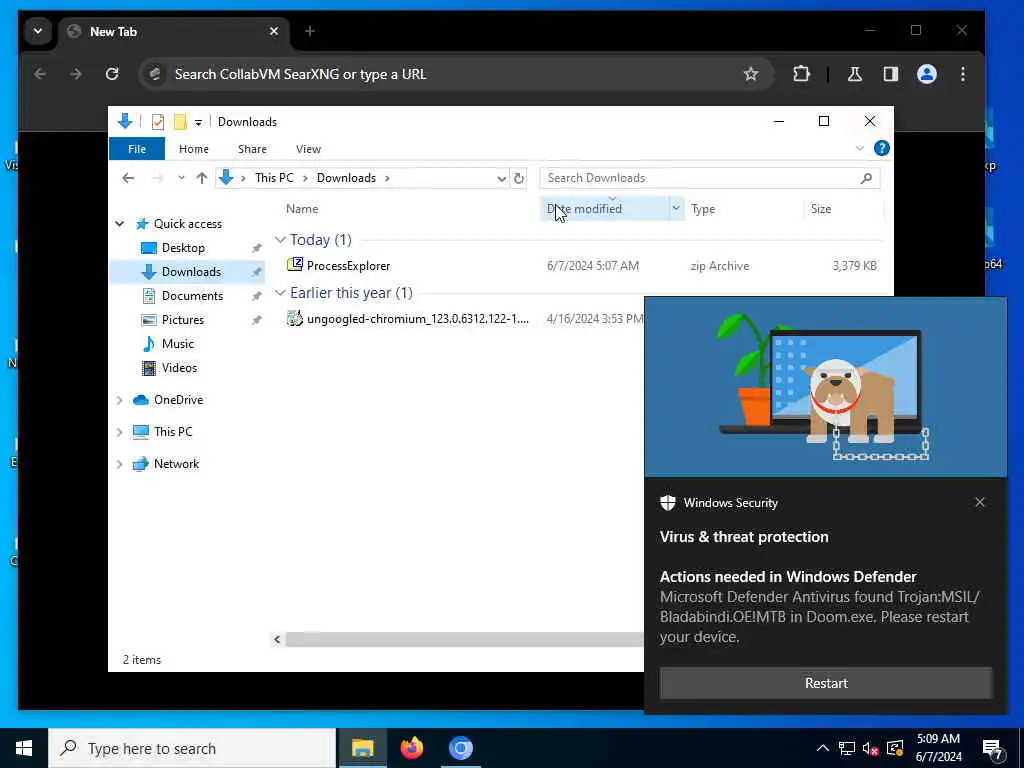Toggle Chrome side panel icon
1024x768 pixels.
[891, 74]
